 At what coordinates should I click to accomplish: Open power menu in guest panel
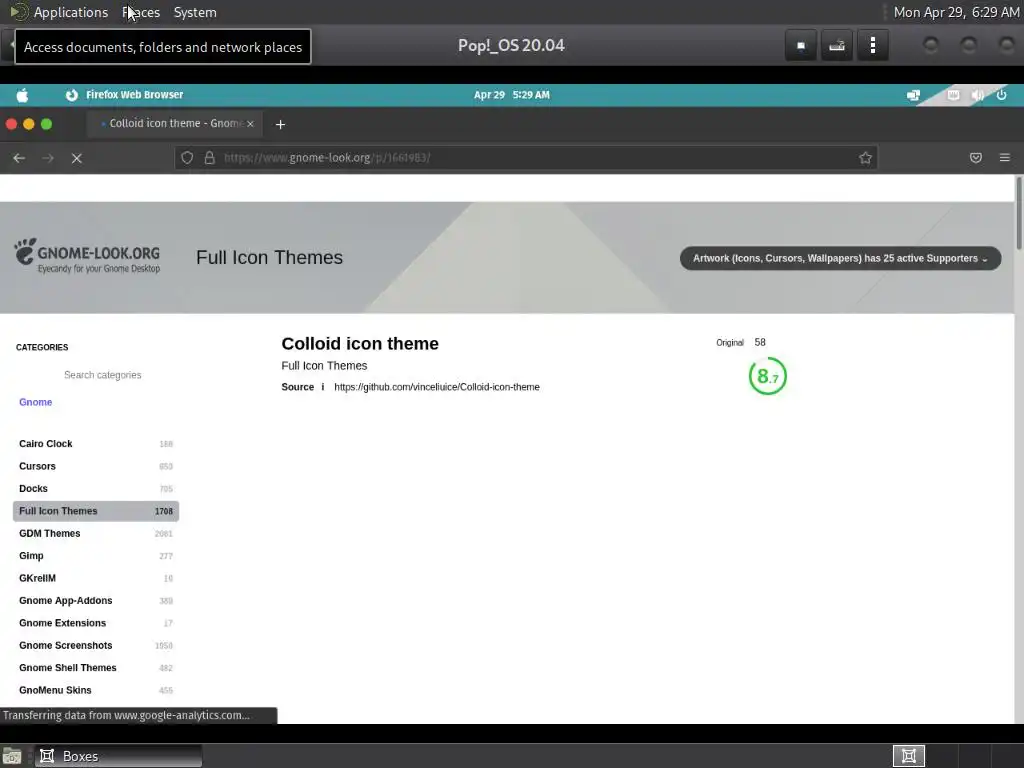pos(1001,95)
